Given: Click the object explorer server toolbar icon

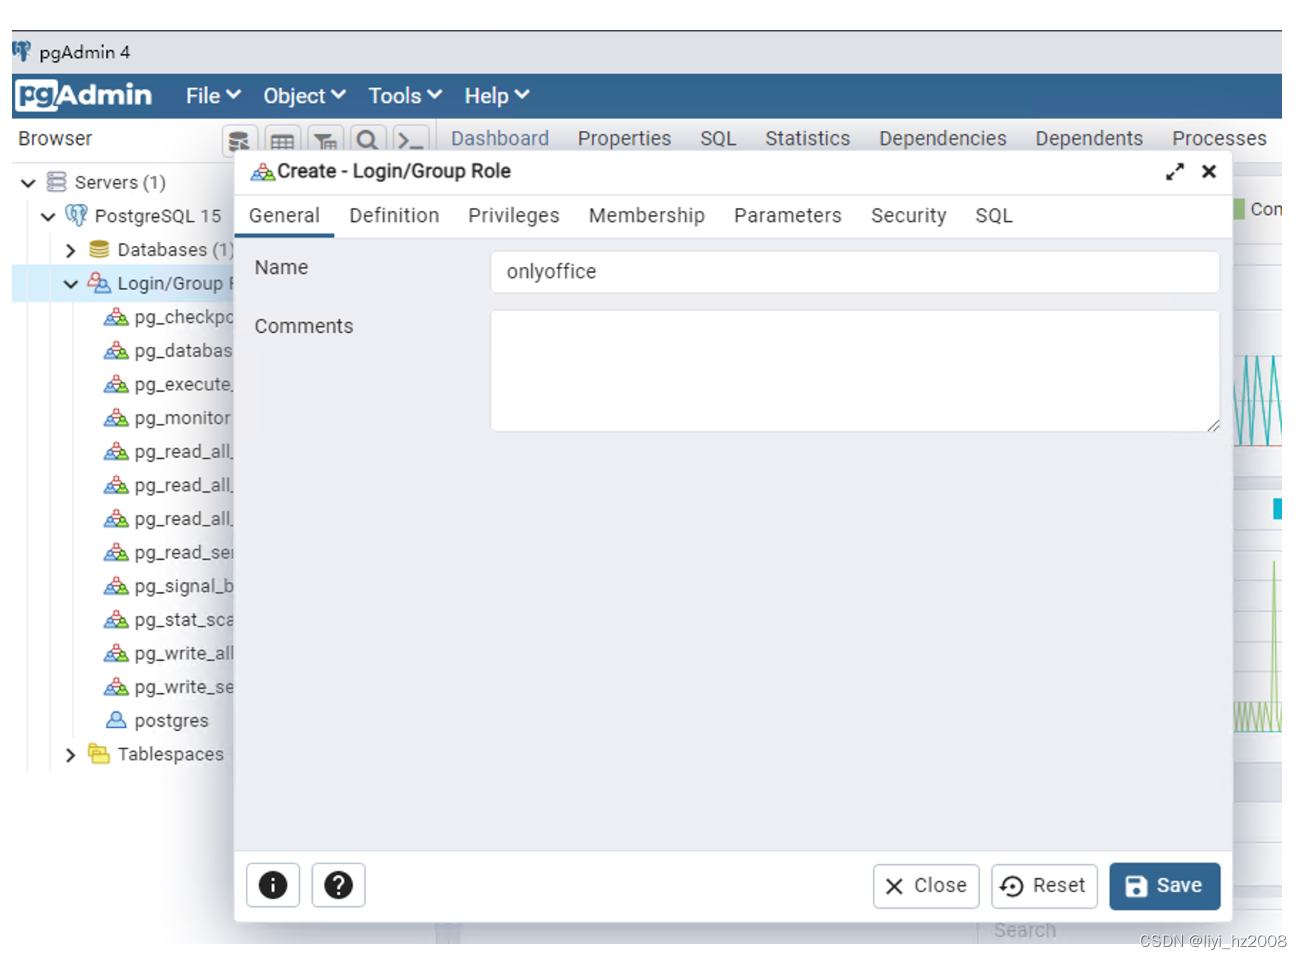Looking at the screenshot, I should pos(239,141).
